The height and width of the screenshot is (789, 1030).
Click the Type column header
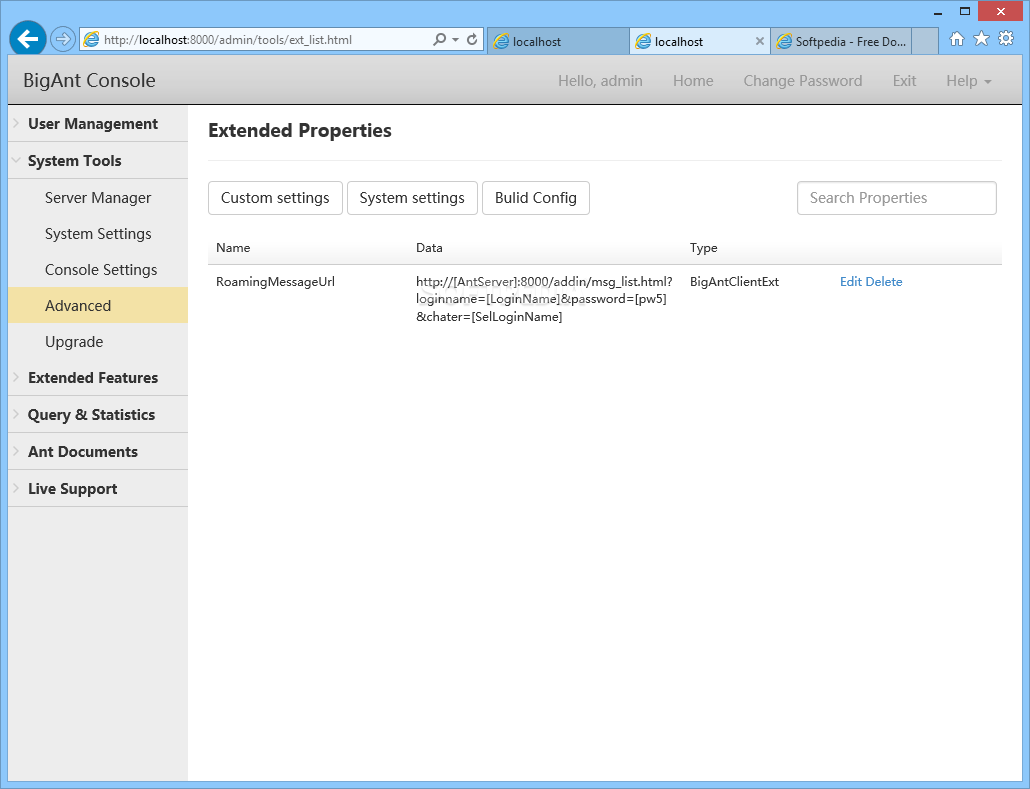click(x=704, y=248)
